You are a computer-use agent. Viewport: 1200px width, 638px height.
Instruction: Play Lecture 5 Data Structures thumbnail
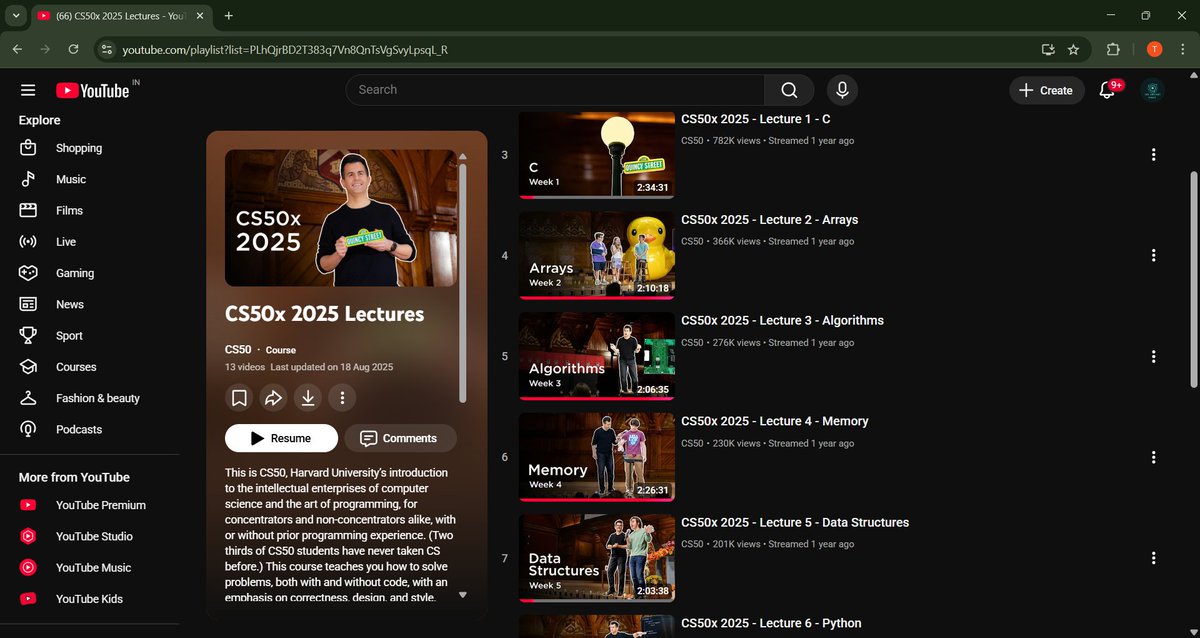596,558
